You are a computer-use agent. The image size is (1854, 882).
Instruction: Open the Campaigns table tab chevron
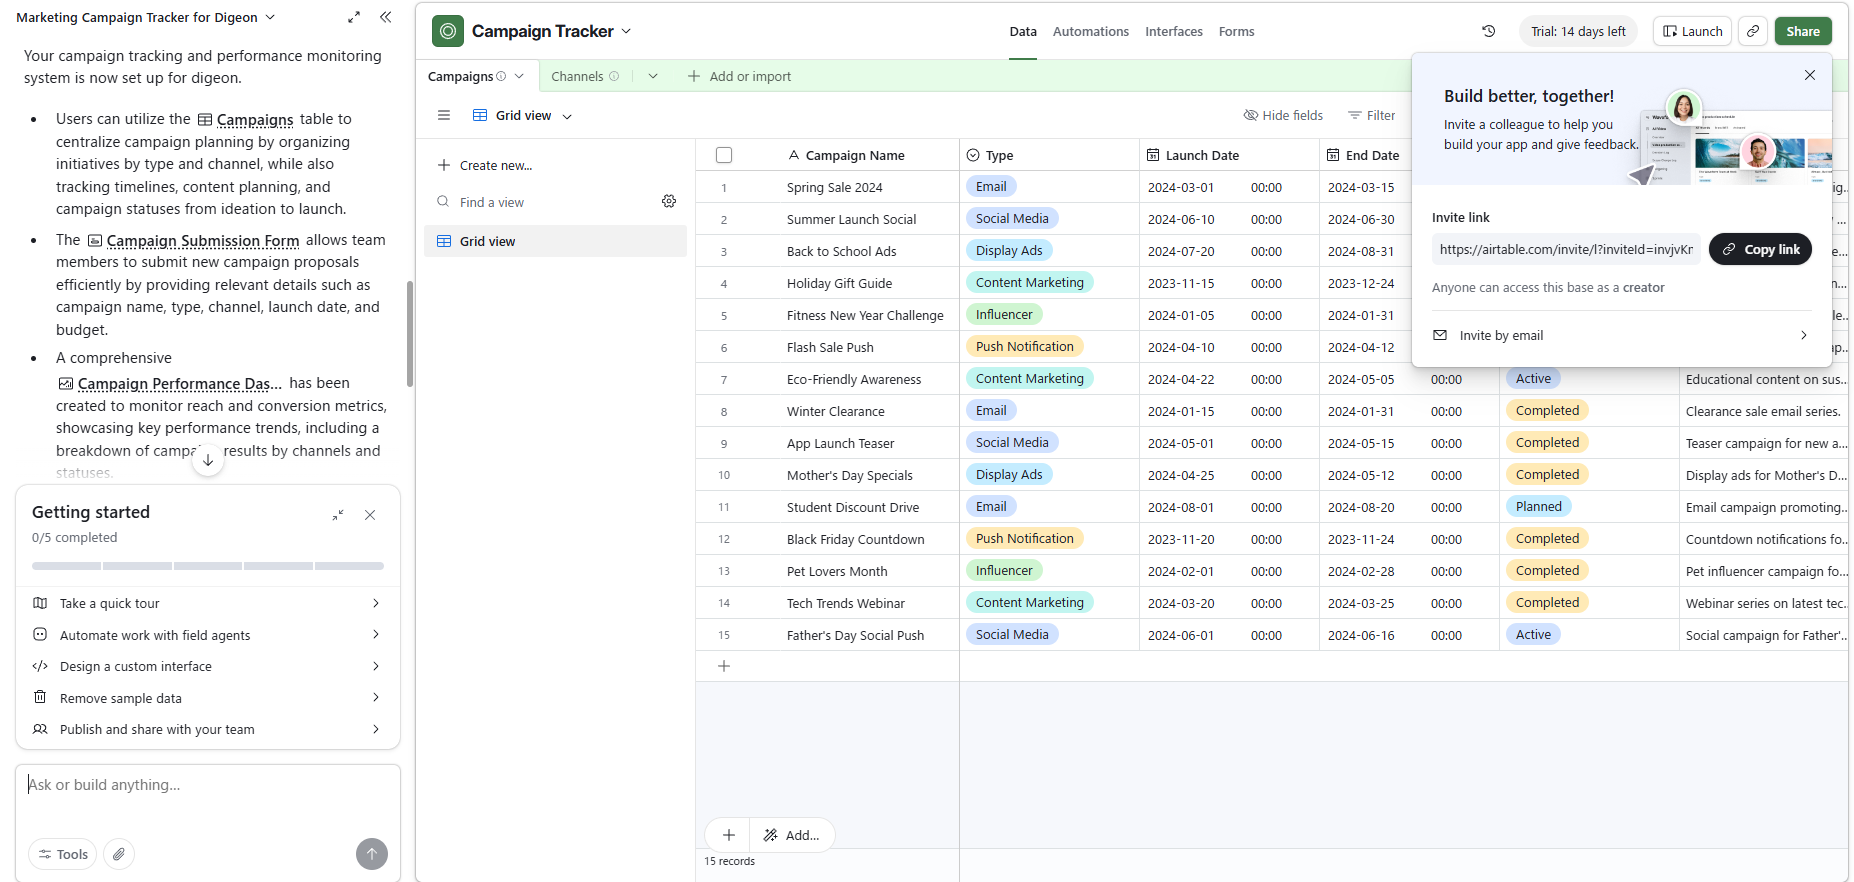519,76
